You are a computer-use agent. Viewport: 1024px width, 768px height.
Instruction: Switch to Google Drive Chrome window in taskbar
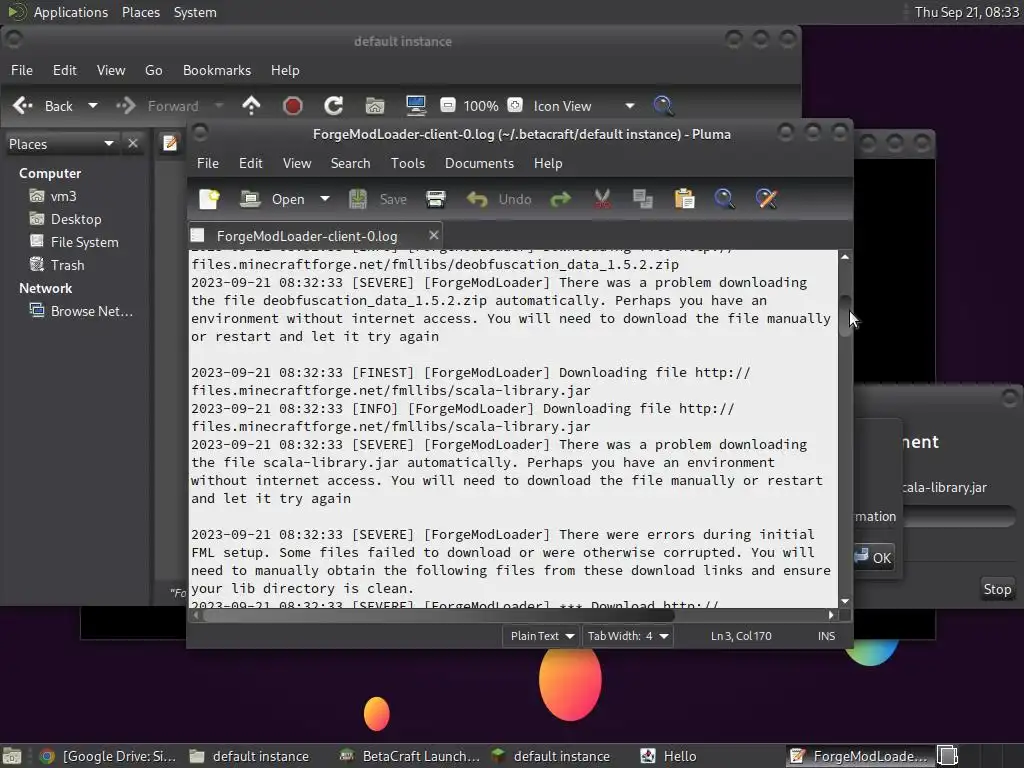pos(108,756)
